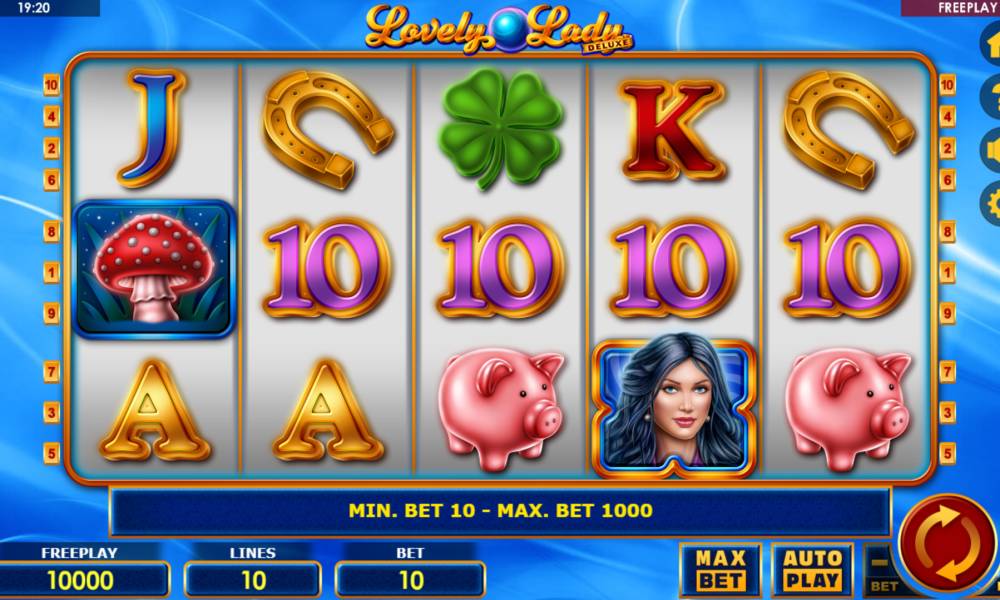This screenshot has width=1000, height=600.
Task: Select payline 5 marker on the right
Action: point(947,453)
